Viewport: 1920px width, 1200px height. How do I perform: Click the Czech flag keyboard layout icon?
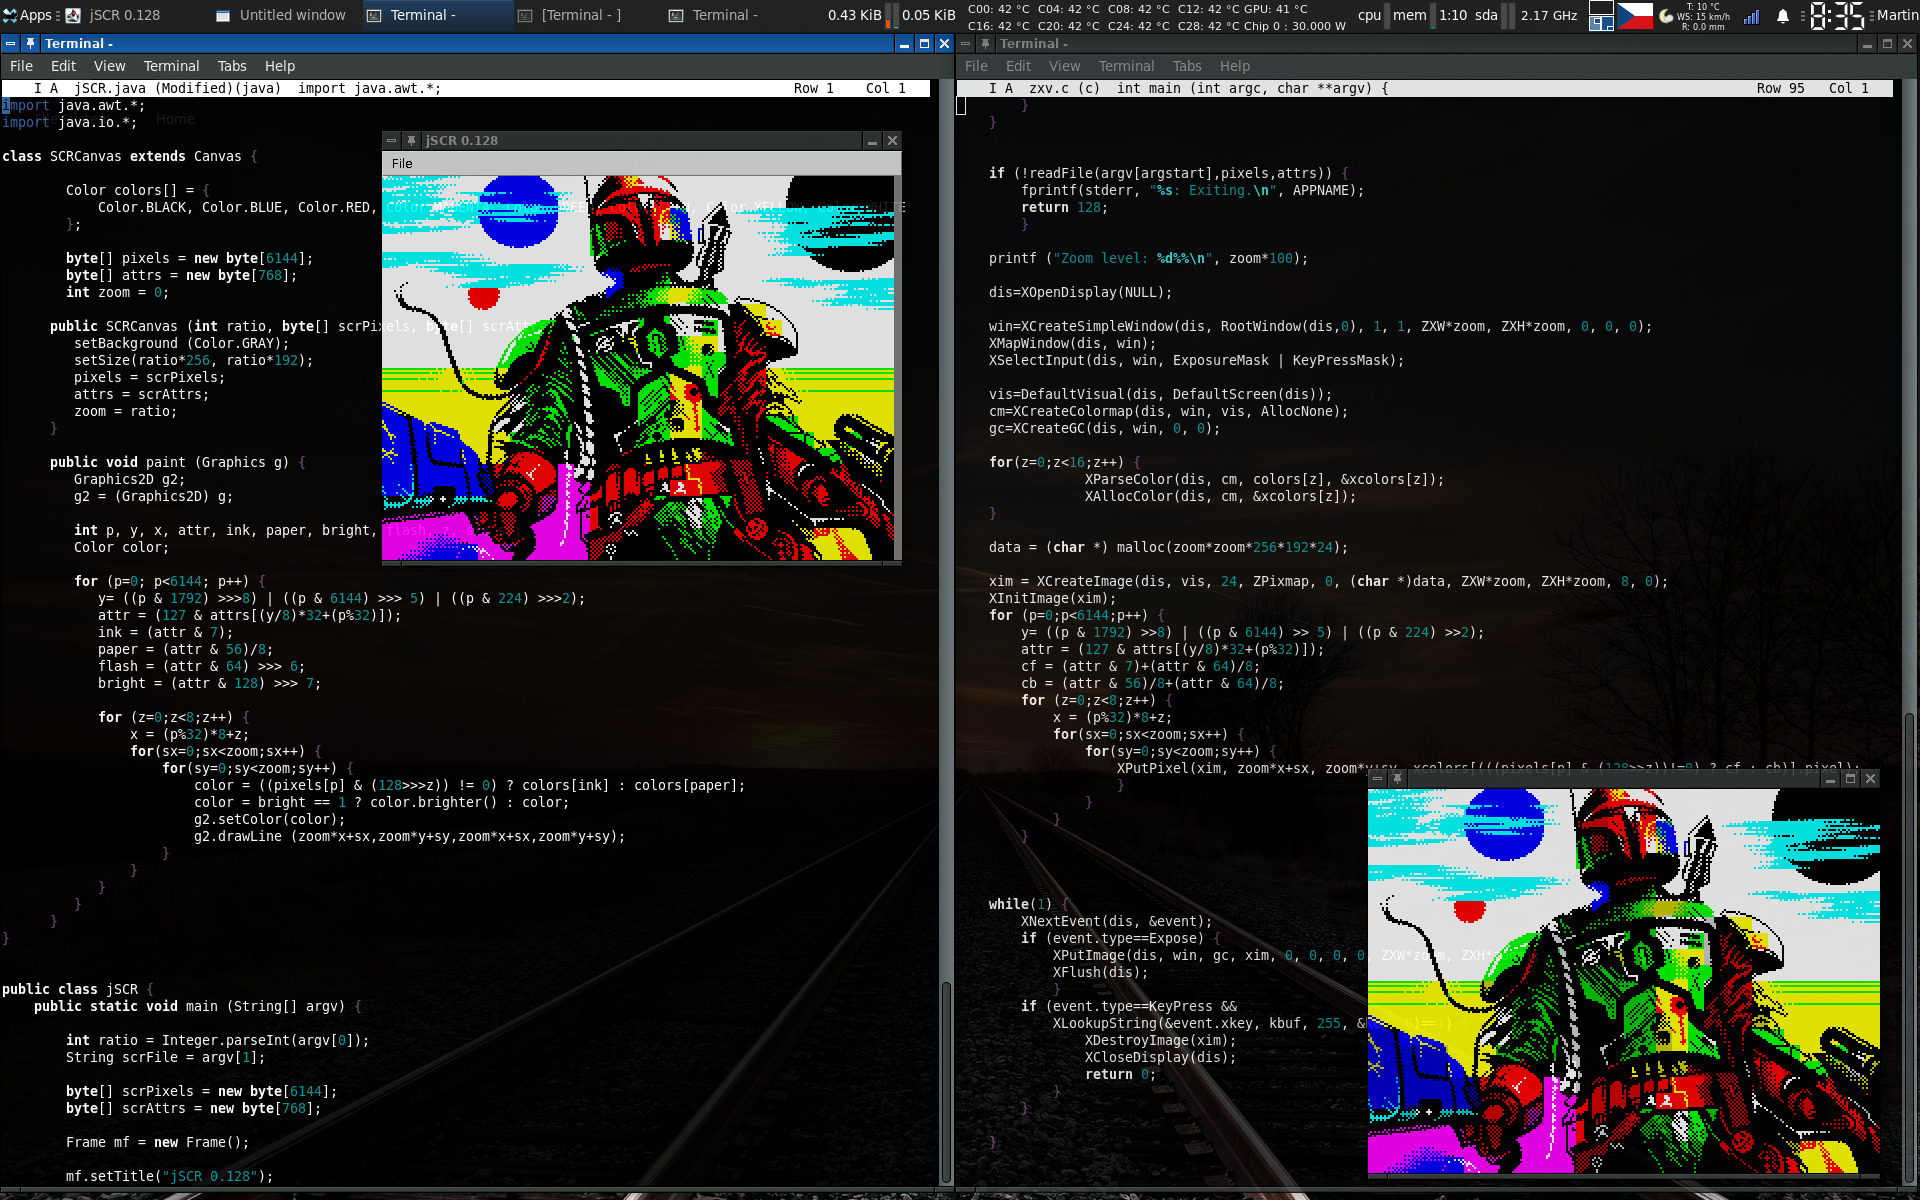(1635, 15)
